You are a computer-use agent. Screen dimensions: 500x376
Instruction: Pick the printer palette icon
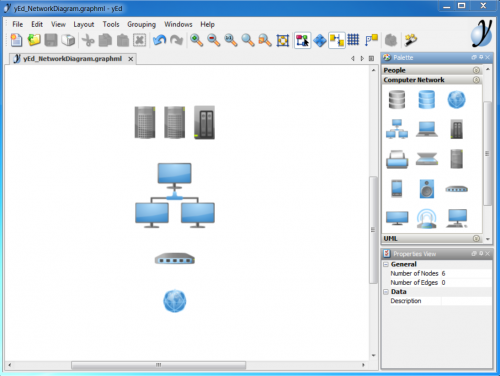coord(397,159)
